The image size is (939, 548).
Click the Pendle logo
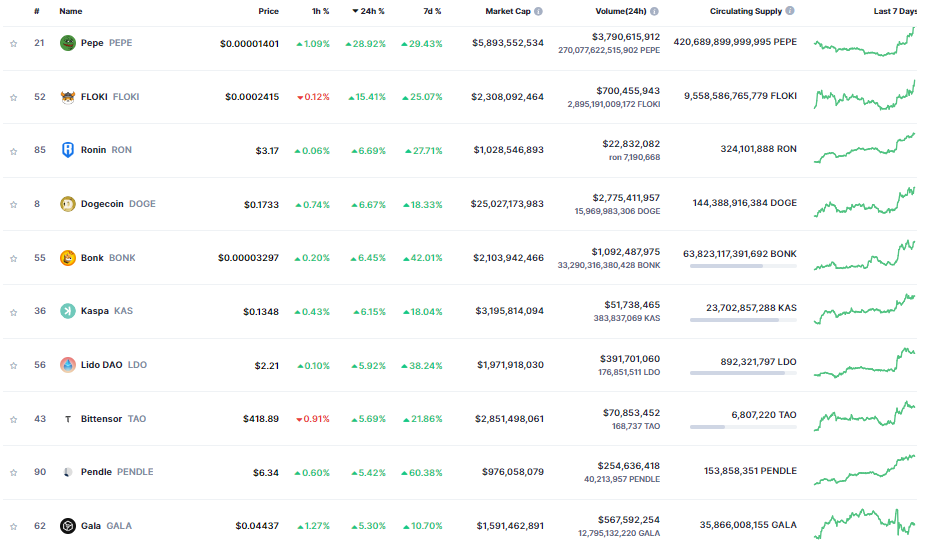pos(68,472)
